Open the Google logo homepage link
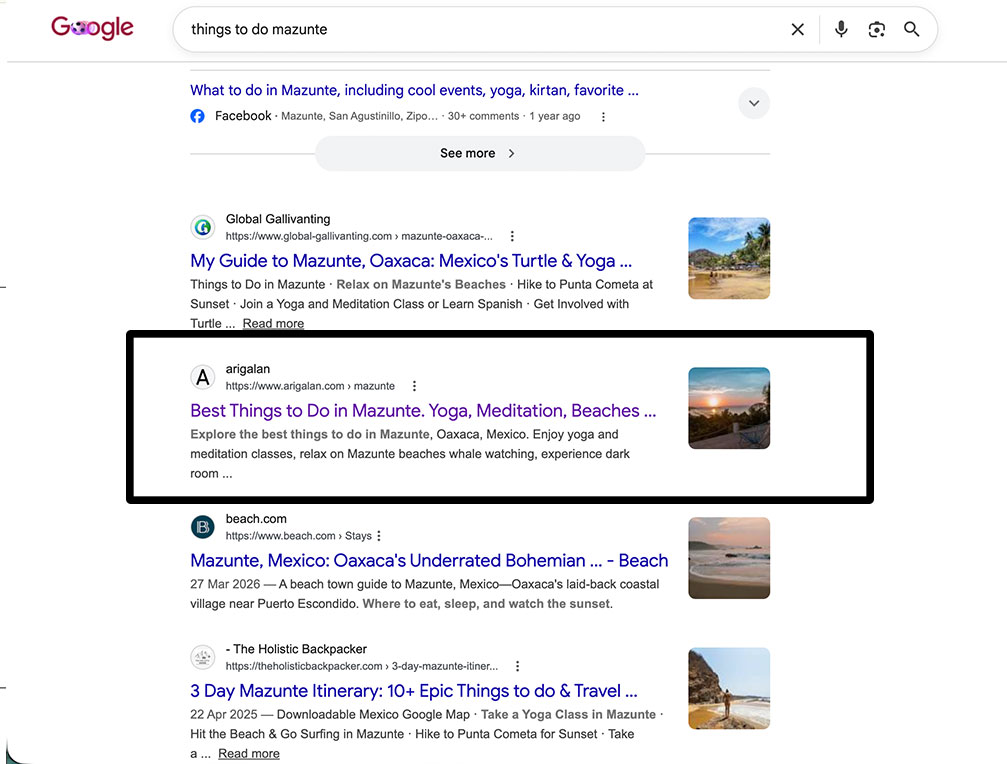1007x764 pixels. 92,28
